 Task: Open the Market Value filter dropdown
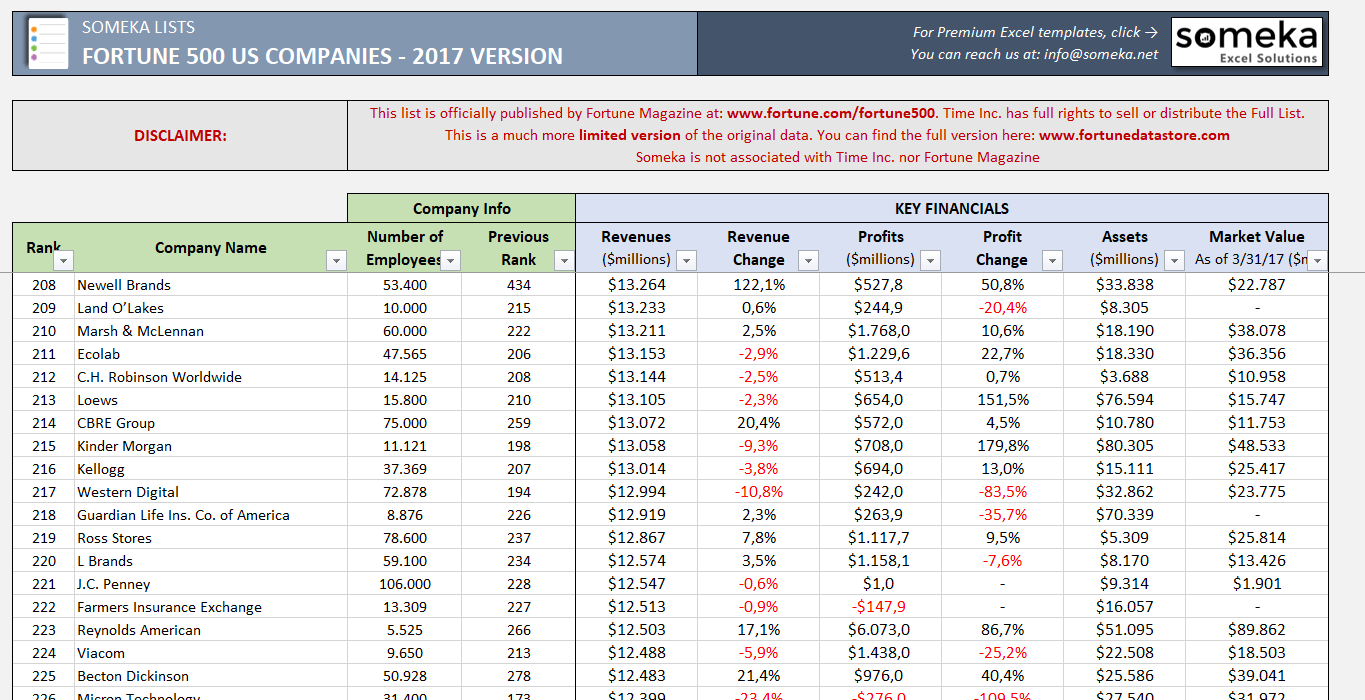click(x=1318, y=260)
